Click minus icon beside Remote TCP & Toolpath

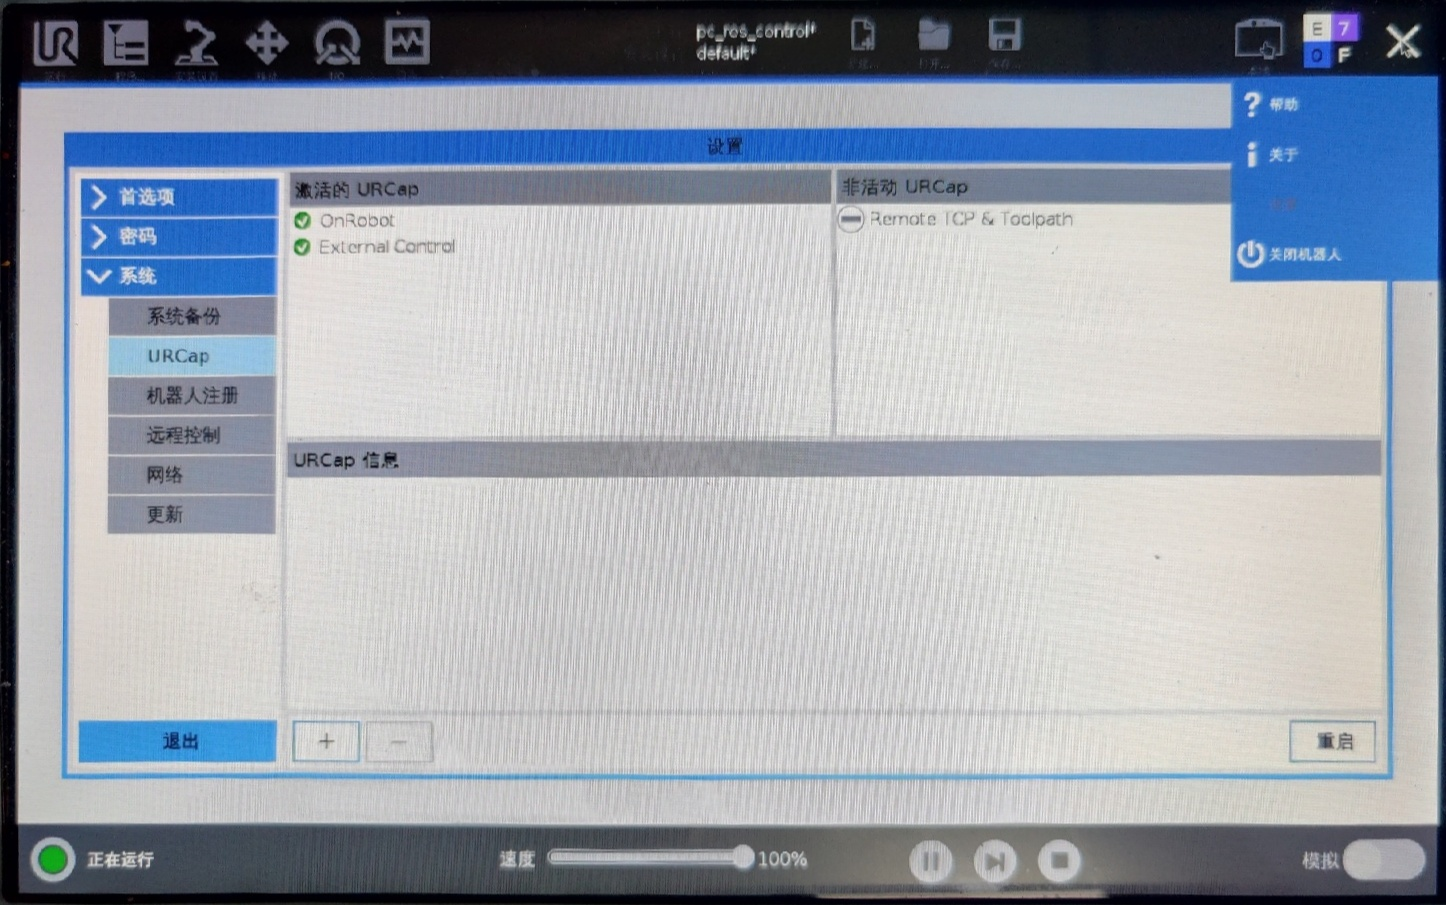(x=851, y=218)
